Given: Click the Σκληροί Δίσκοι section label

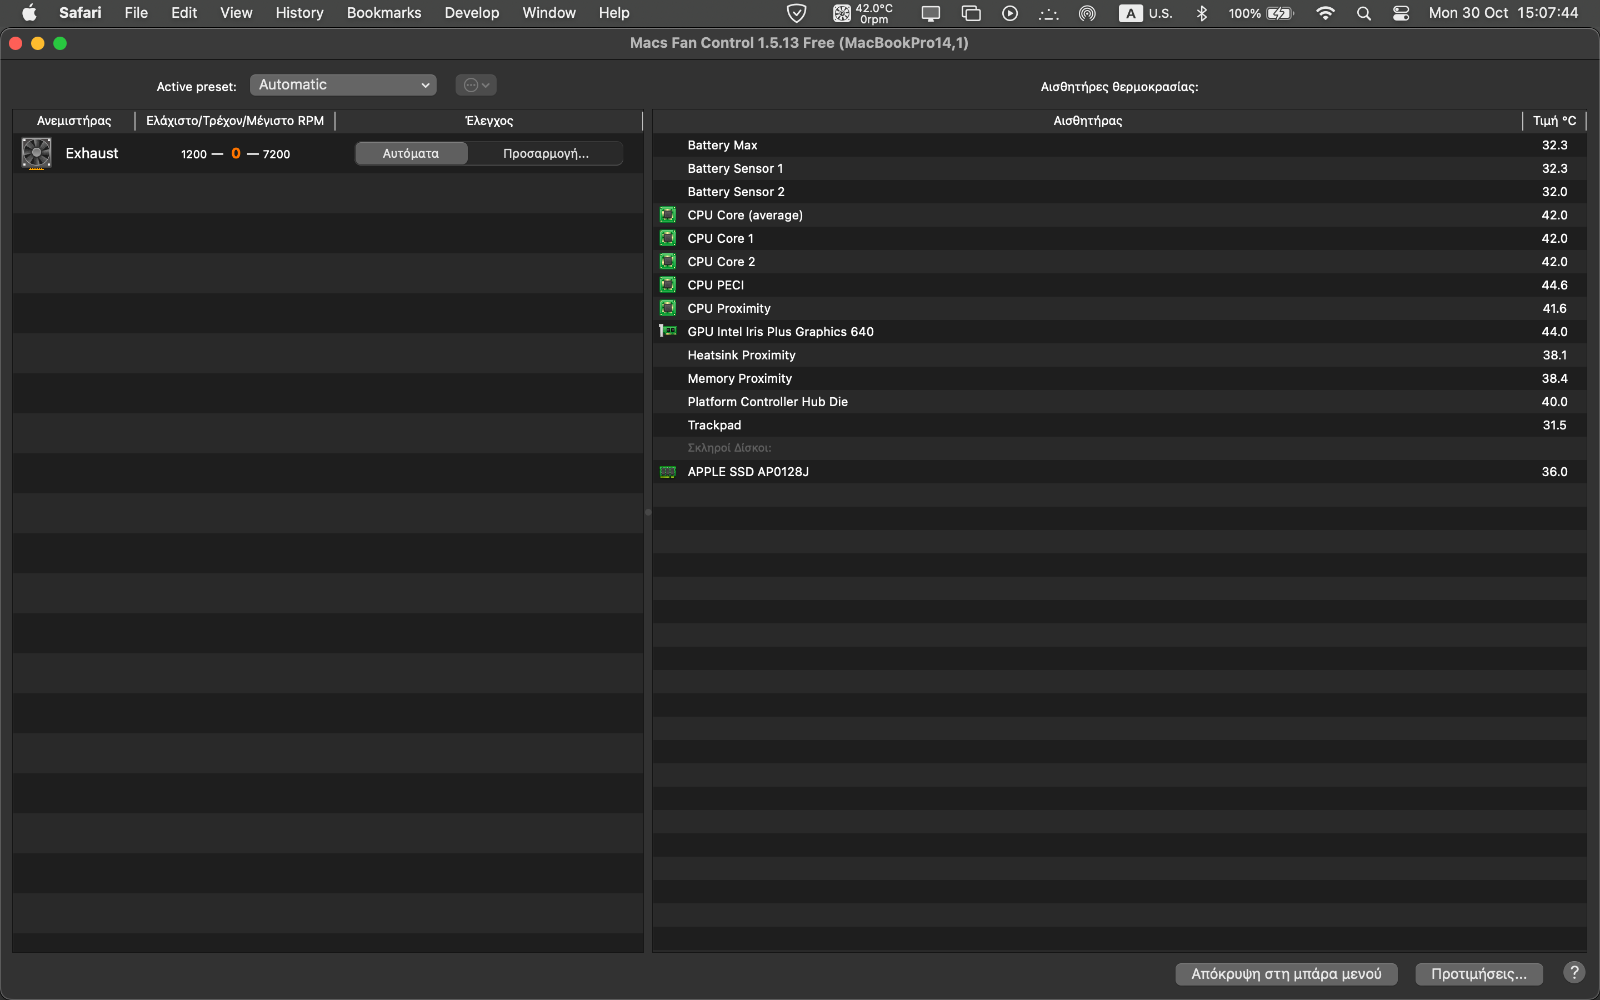Looking at the screenshot, I should 729,448.
